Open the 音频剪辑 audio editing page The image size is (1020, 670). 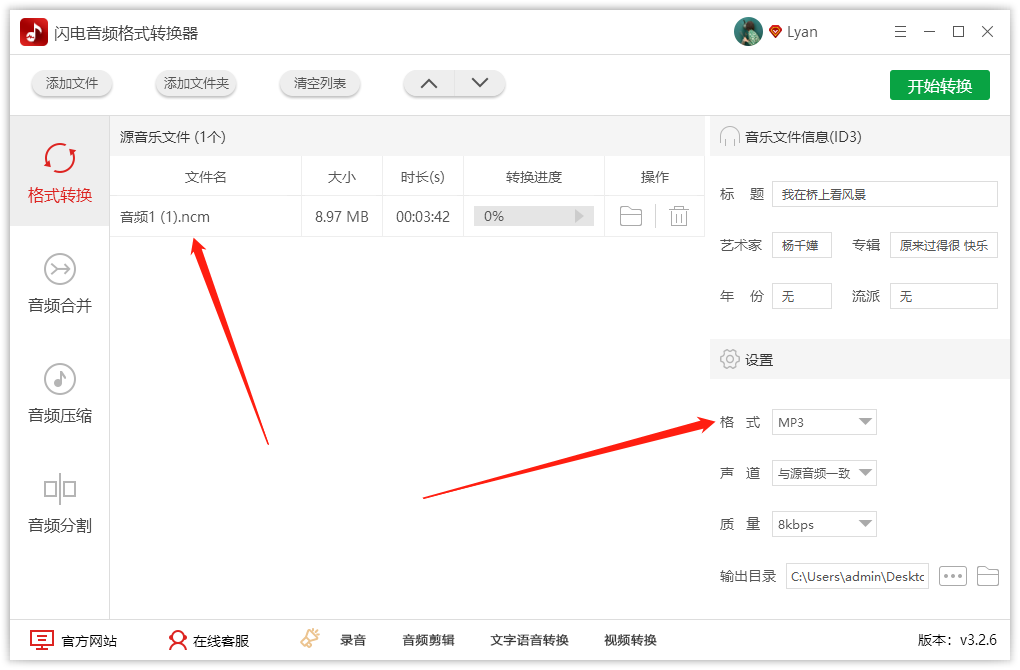(x=427, y=639)
